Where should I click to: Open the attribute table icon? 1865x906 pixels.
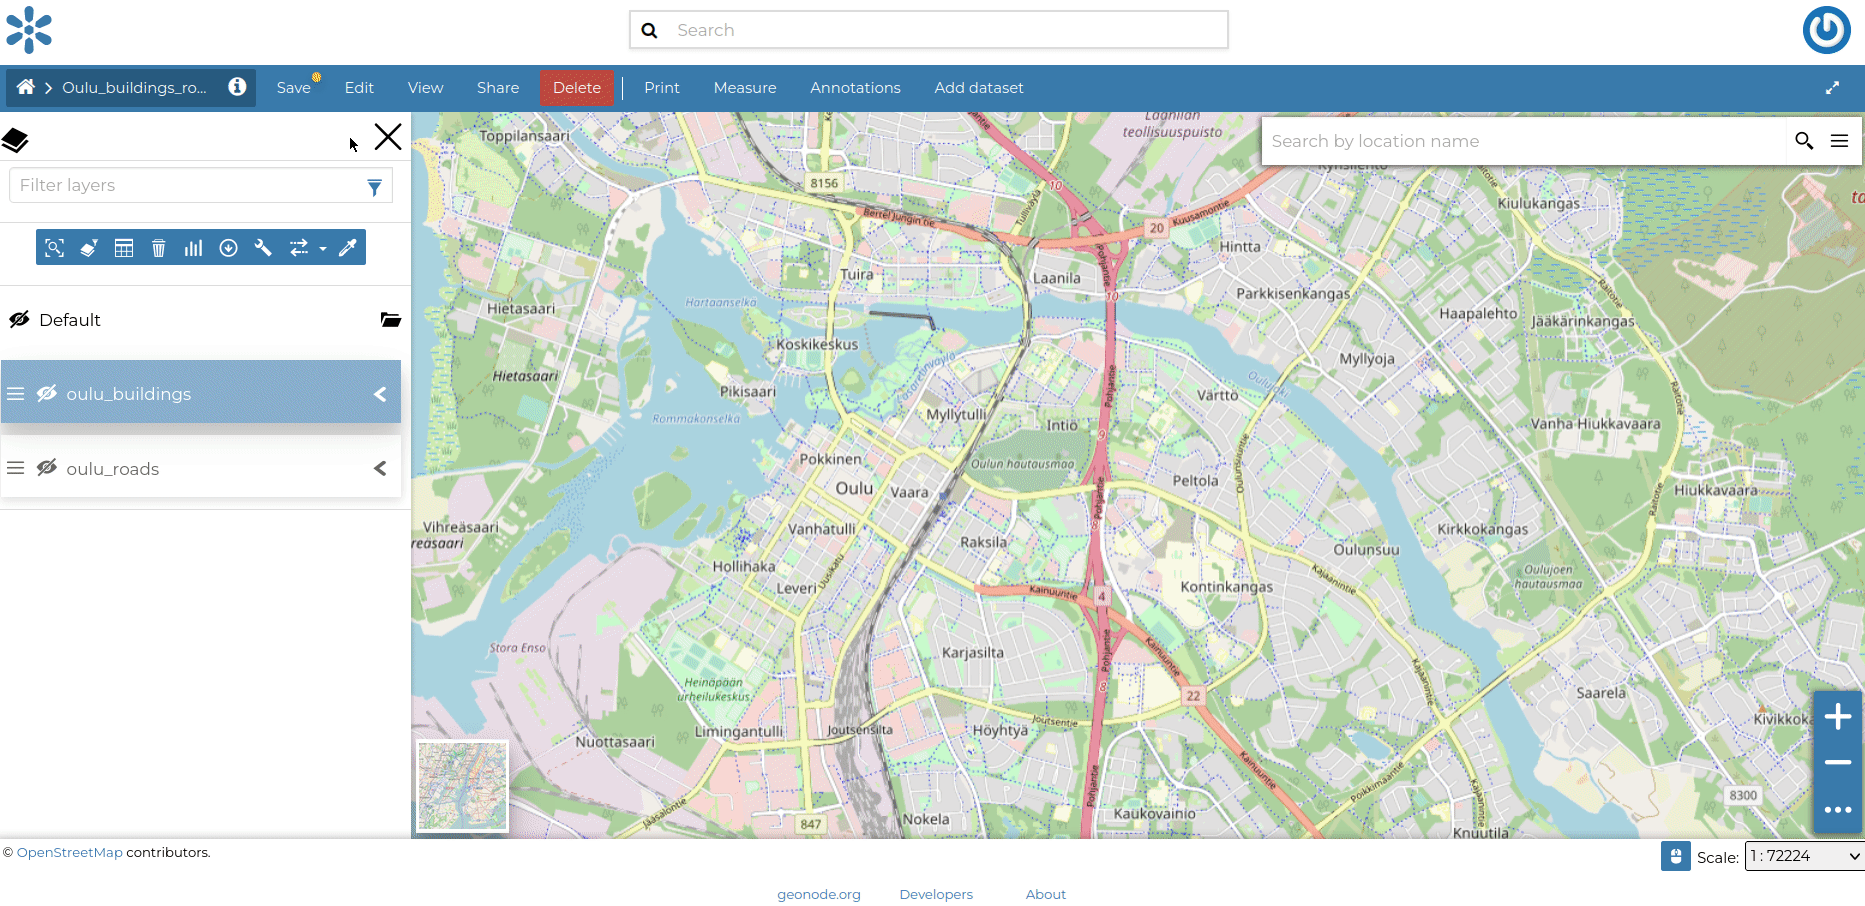click(x=124, y=248)
